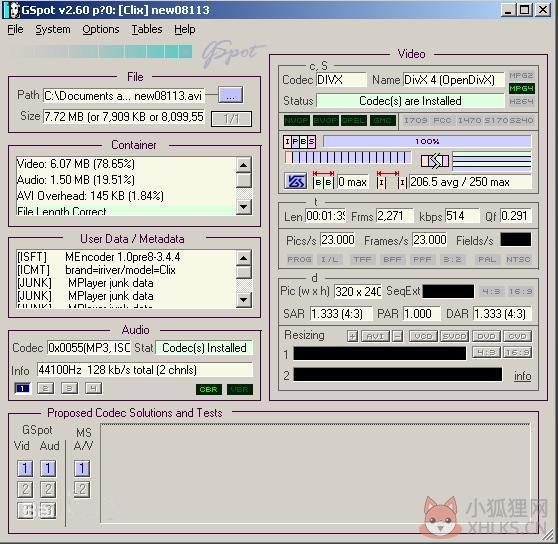The image size is (558, 544).
Task: Click the CBR audio bitrate indicator
Action: (209, 389)
